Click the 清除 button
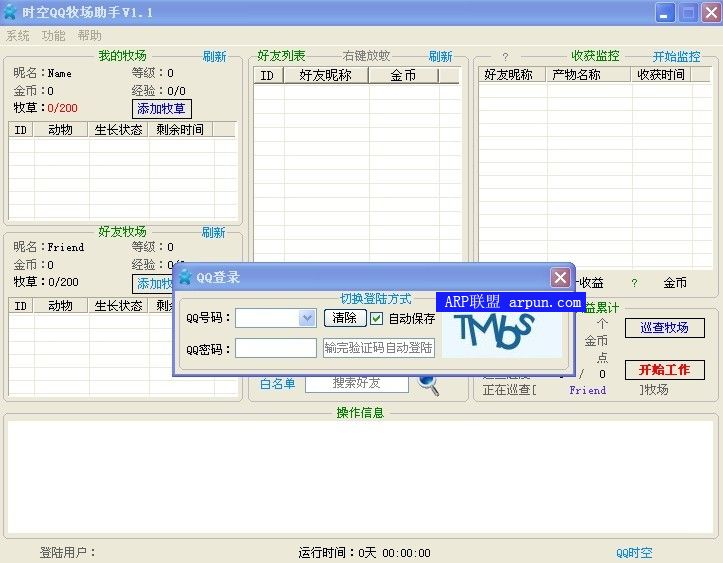 coord(345,318)
